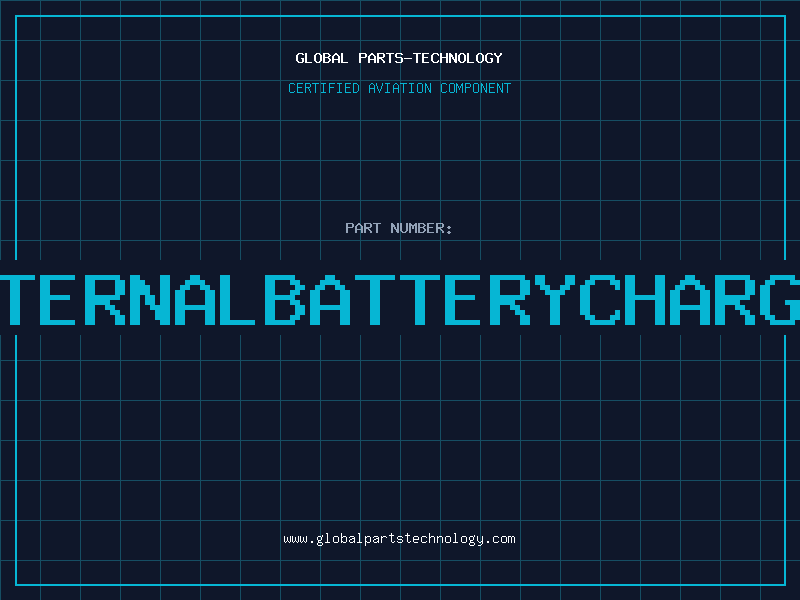
Task: Select the CERTIFIED AVIATION COMPONENT subtitle
Action: (x=399, y=88)
